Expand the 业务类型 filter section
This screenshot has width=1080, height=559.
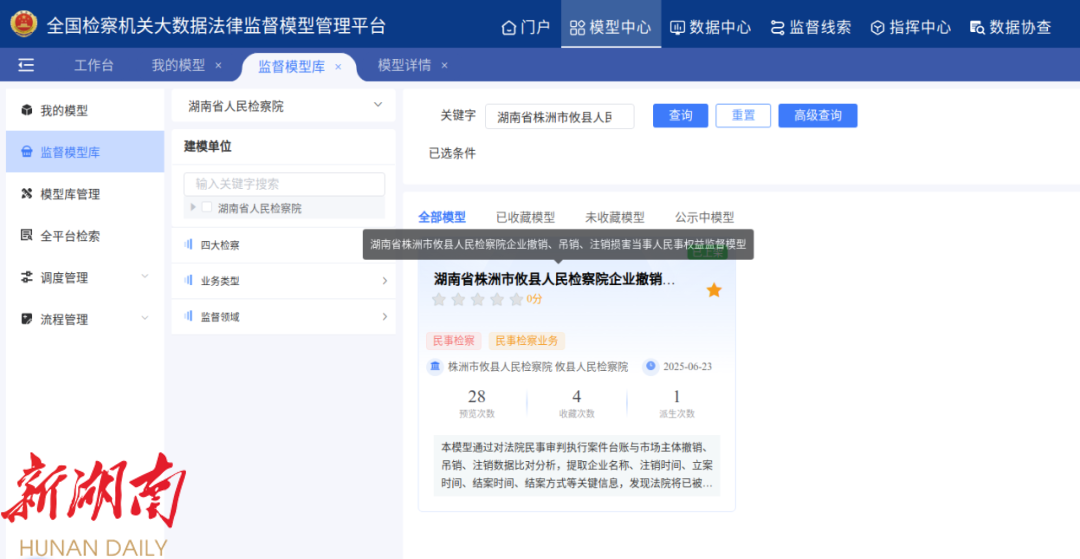tap(384, 281)
